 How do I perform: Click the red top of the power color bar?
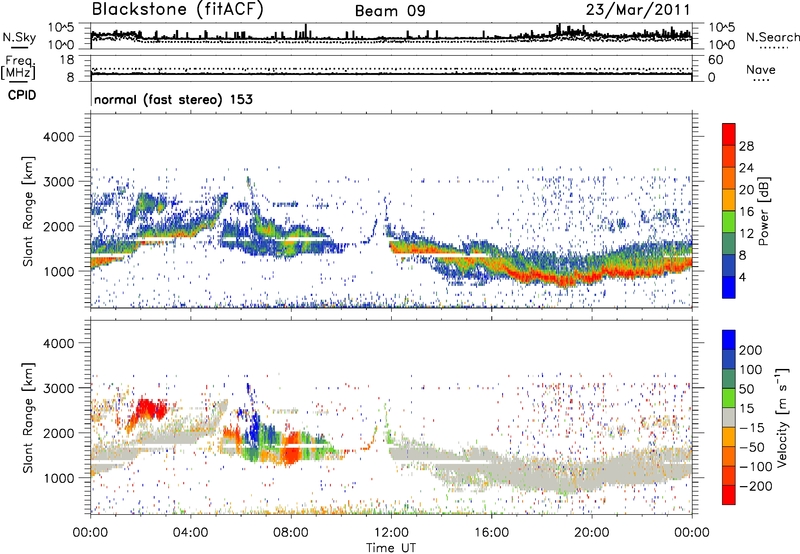click(729, 134)
